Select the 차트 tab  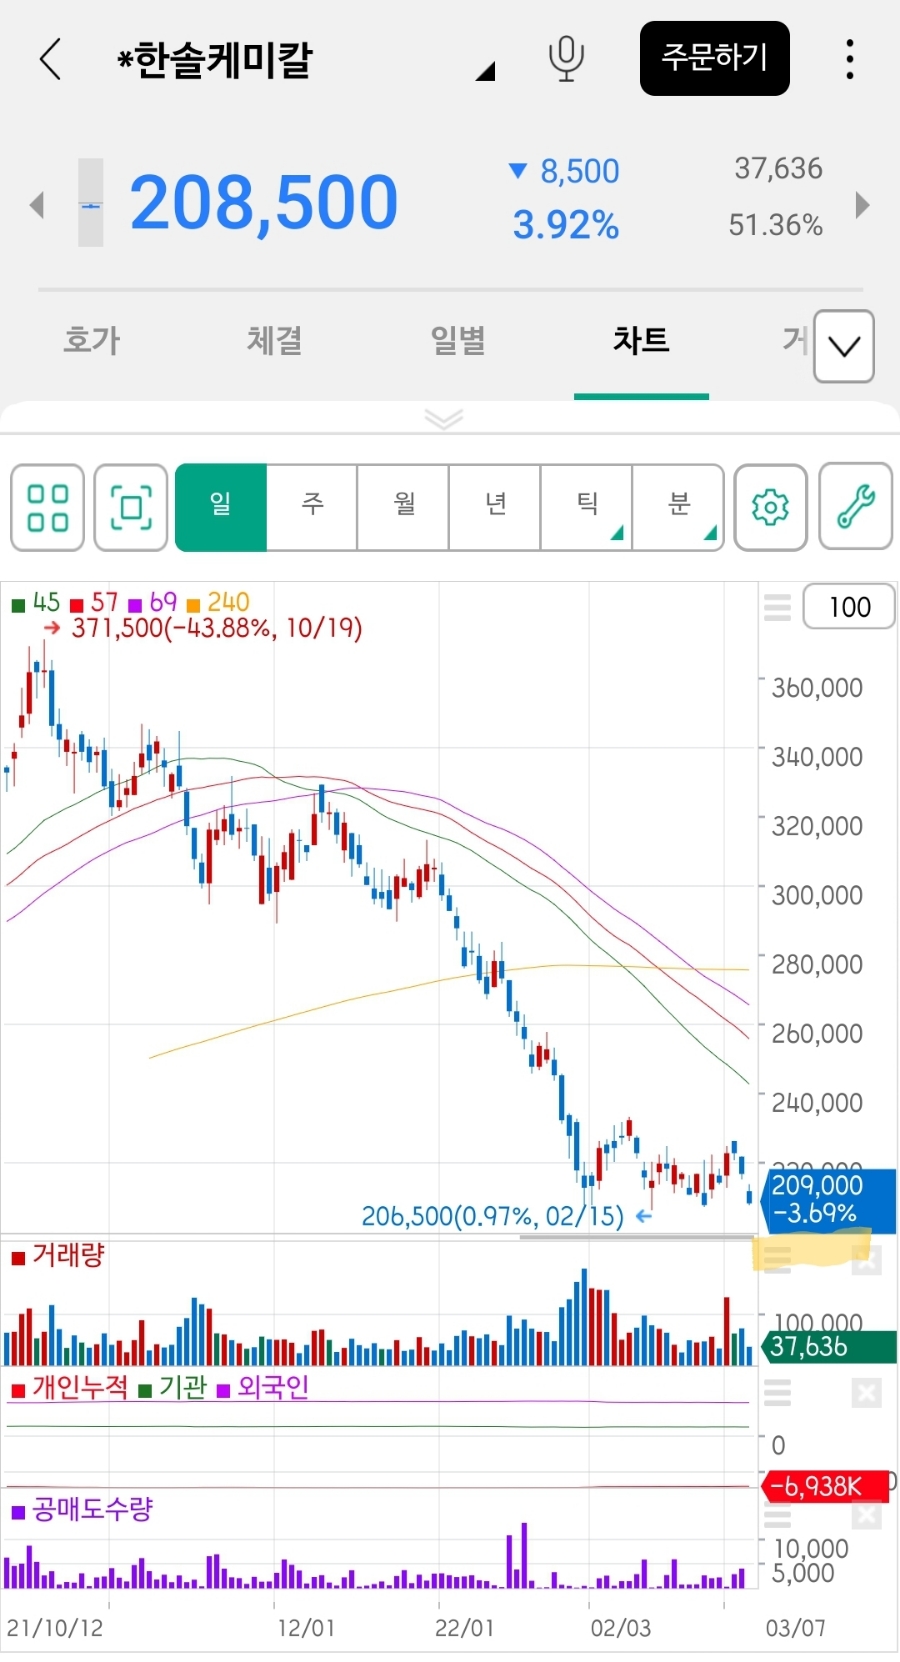click(641, 340)
